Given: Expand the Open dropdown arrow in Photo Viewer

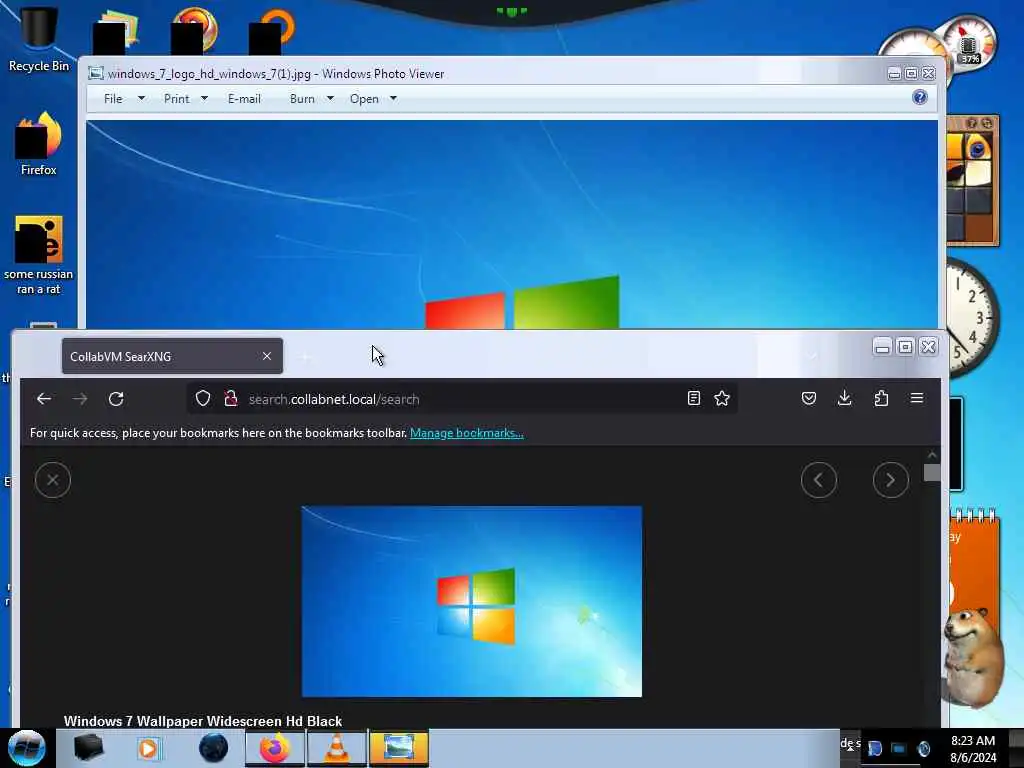Looking at the screenshot, I should pyautogui.click(x=393, y=99).
